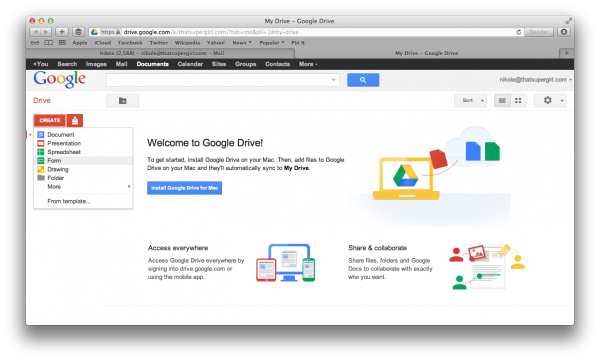Open Contacts in Google bar
The width and height of the screenshot is (600, 361).
tap(277, 64)
